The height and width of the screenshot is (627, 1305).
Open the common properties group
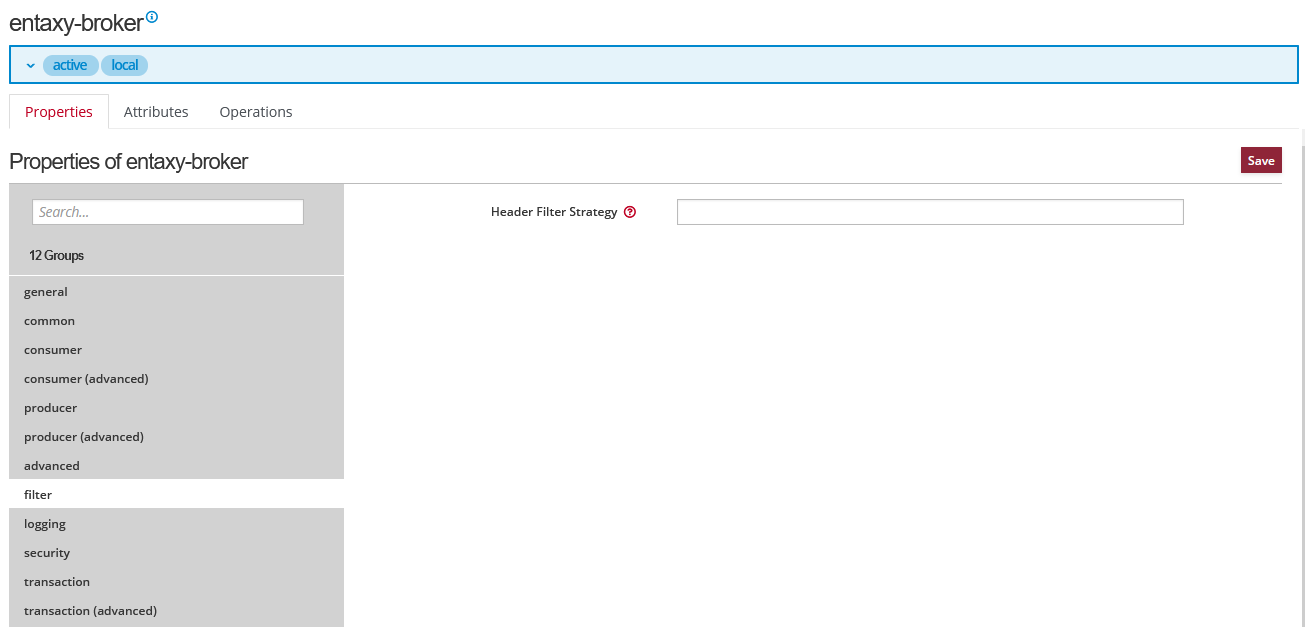point(50,321)
